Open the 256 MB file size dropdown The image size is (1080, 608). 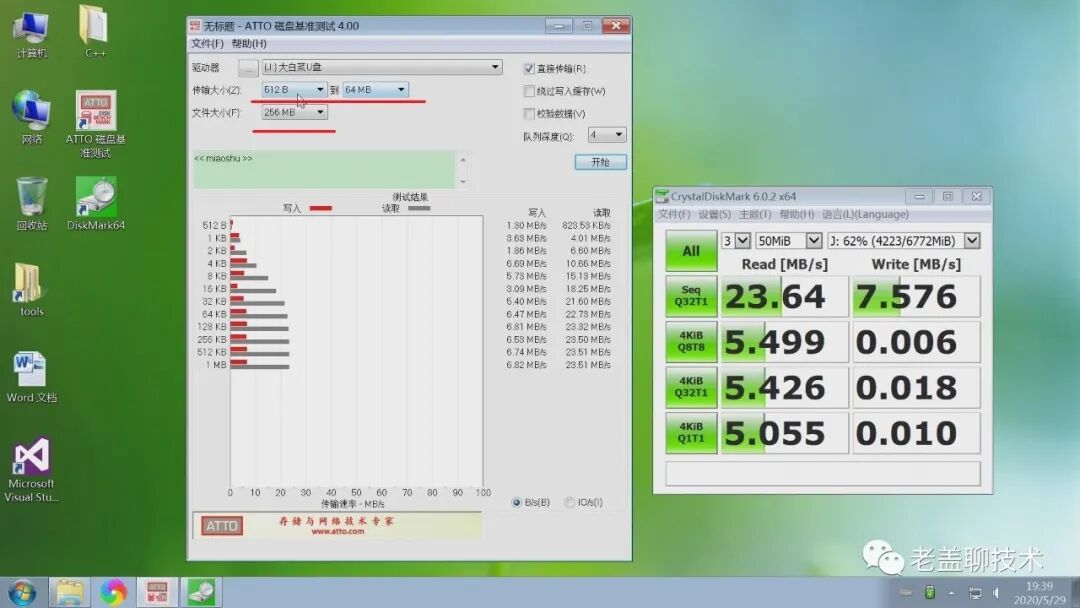[x=294, y=112]
